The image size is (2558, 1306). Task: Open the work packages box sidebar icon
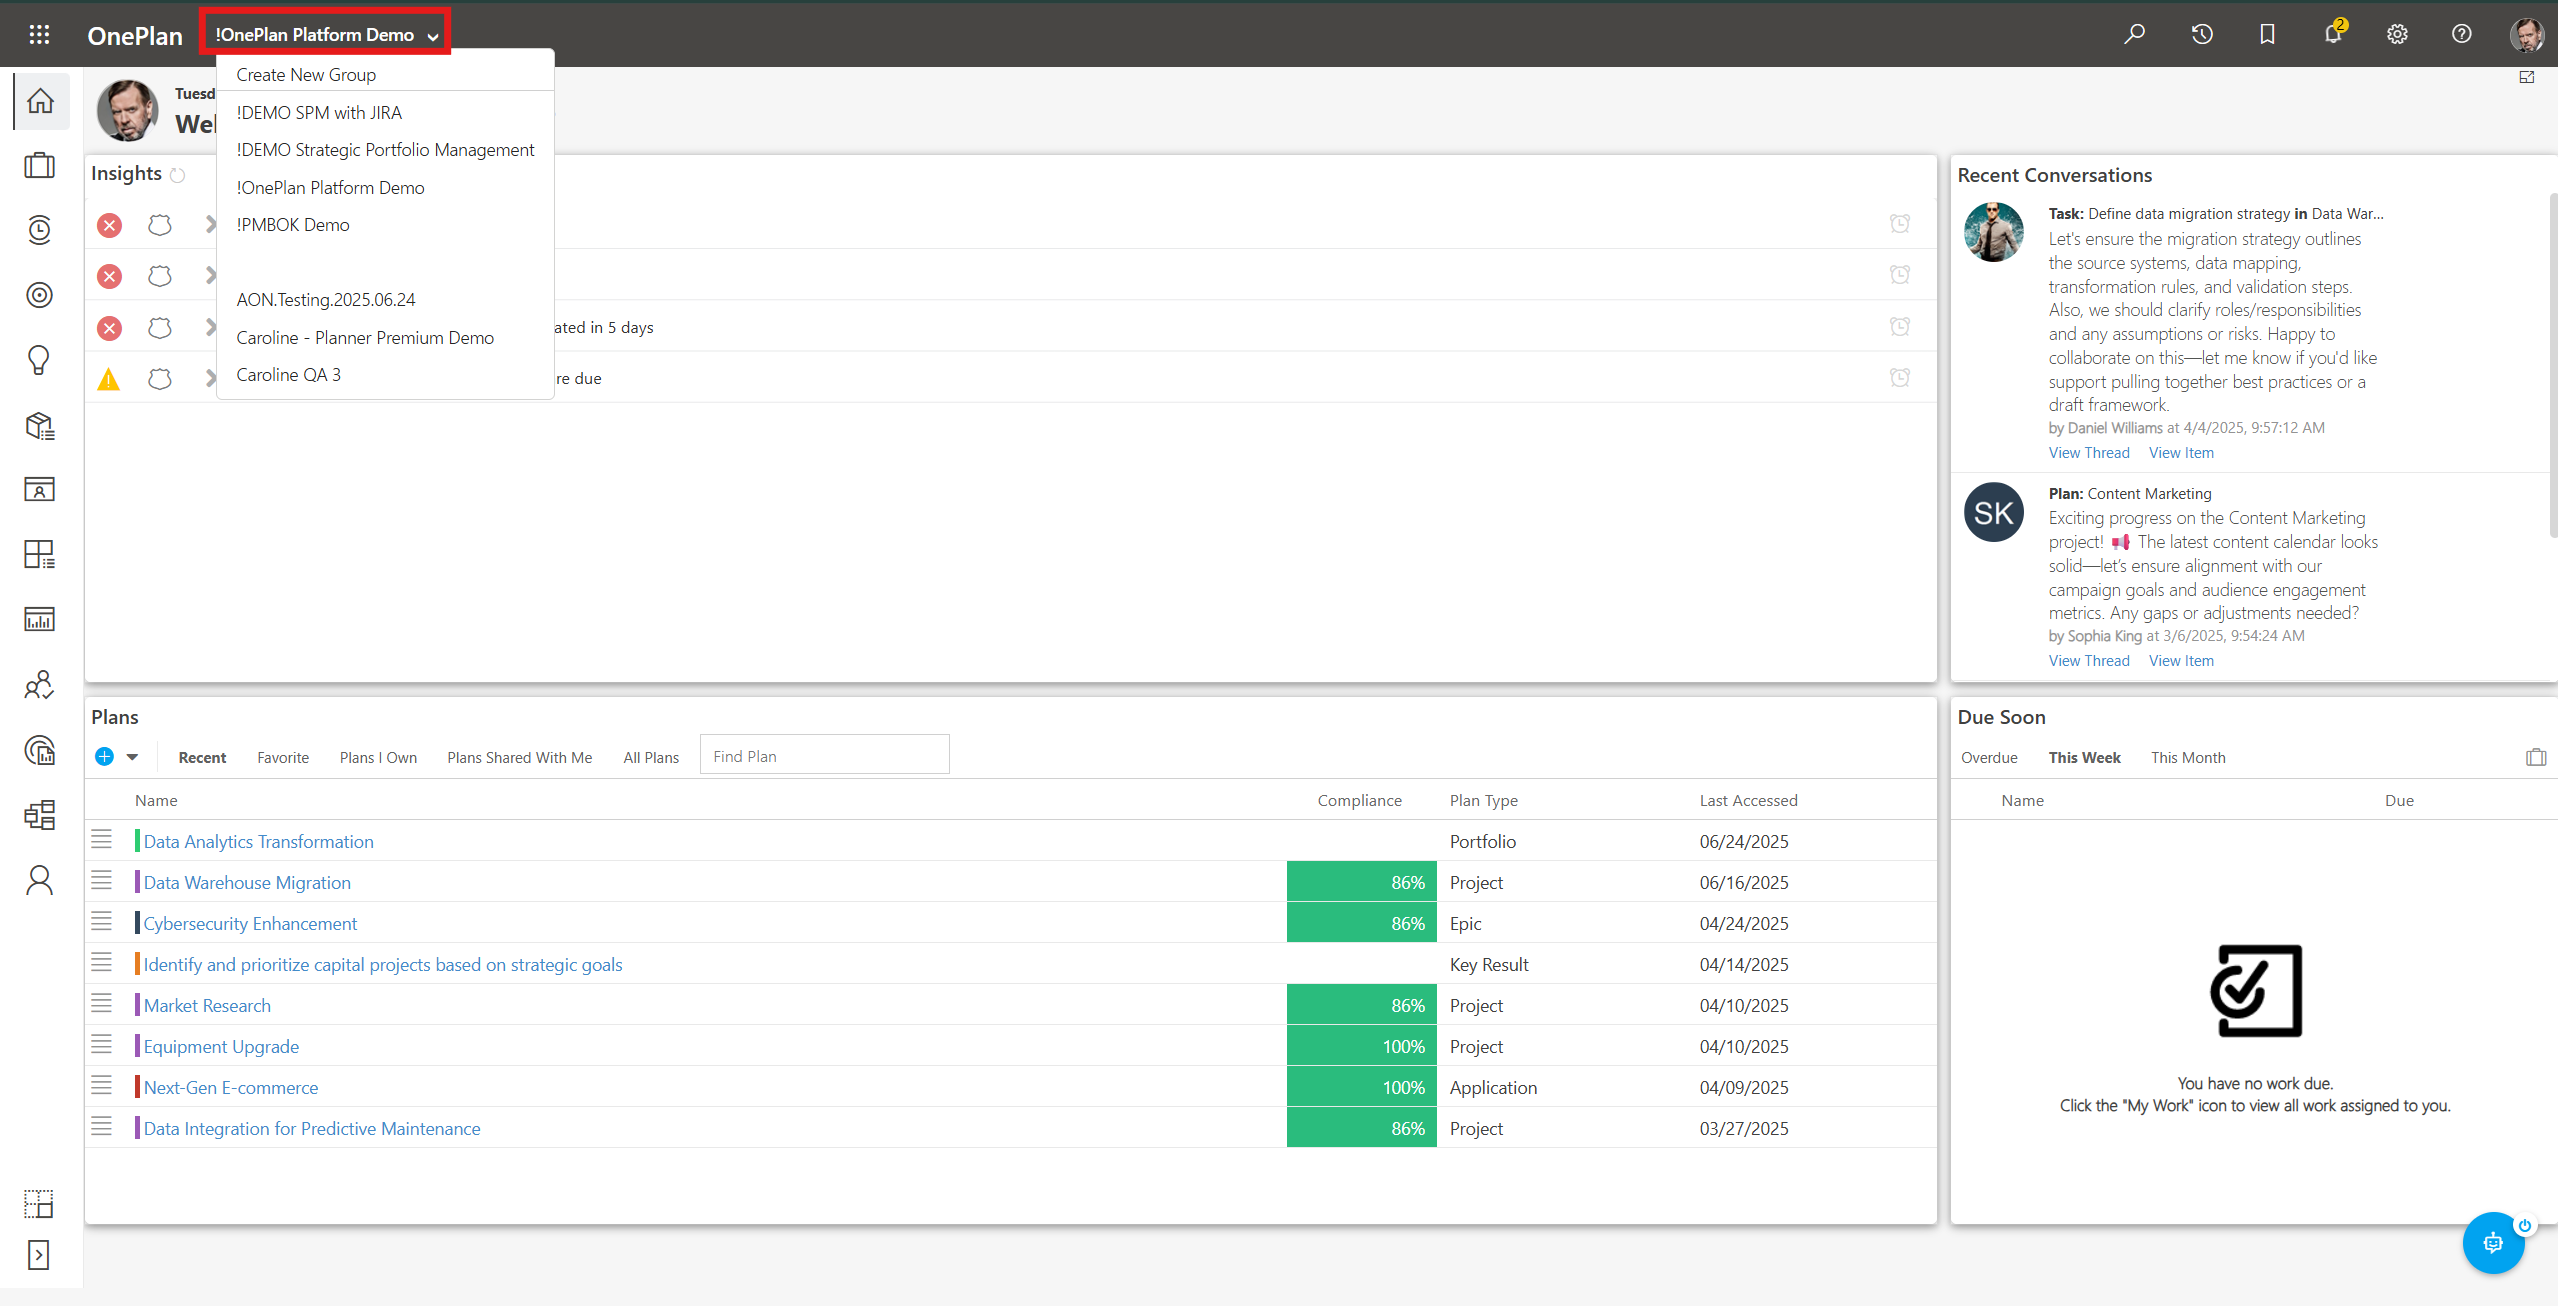[40, 425]
